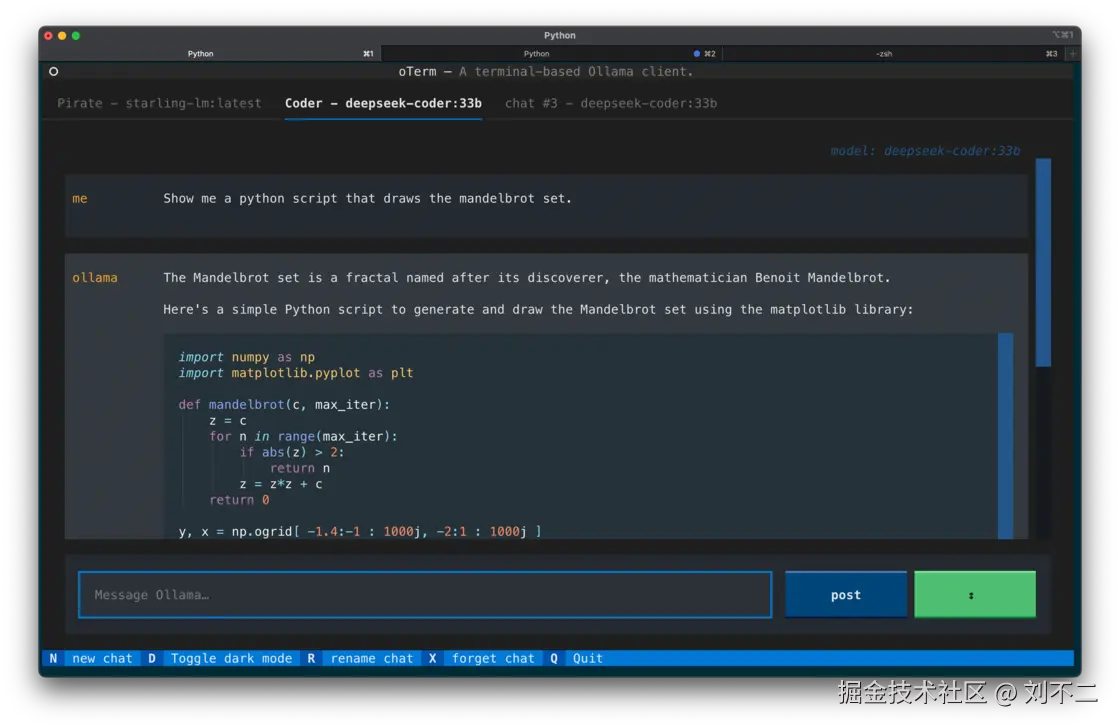Click rename chat in footer

click(x=371, y=659)
